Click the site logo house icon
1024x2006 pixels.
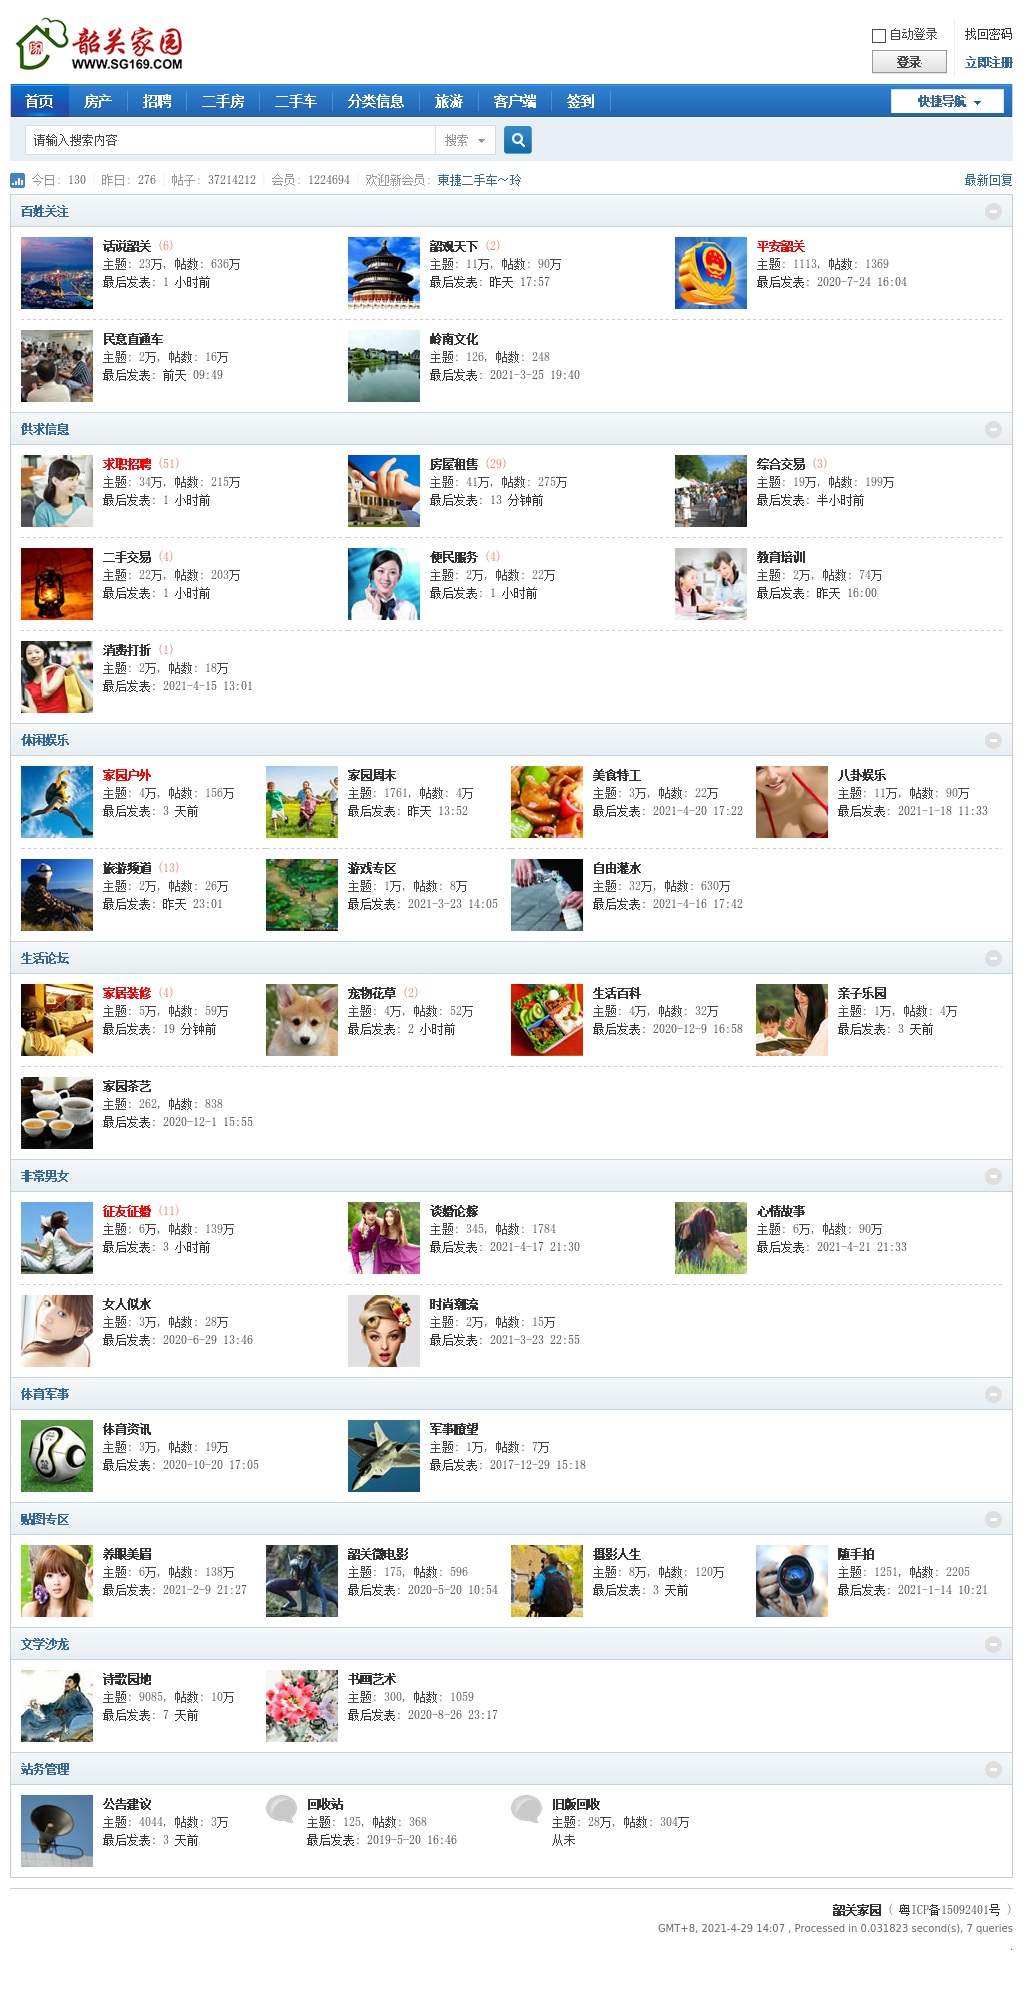(x=42, y=45)
